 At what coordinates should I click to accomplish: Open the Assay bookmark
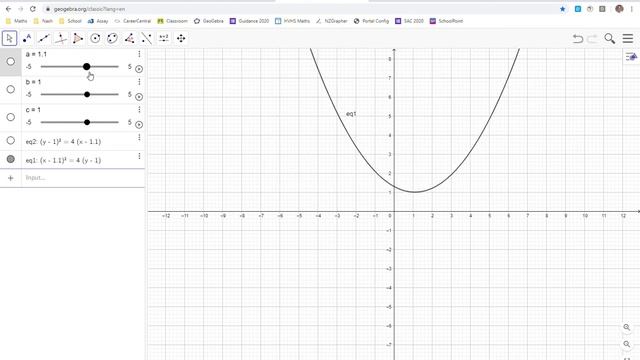(98, 21)
